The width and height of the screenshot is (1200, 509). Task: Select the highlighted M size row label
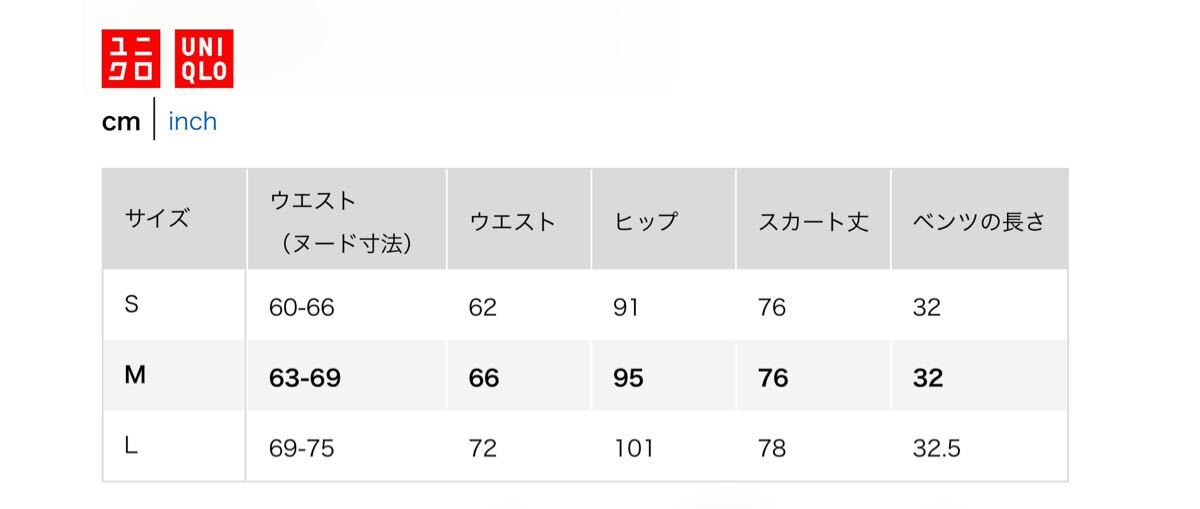tap(135, 377)
